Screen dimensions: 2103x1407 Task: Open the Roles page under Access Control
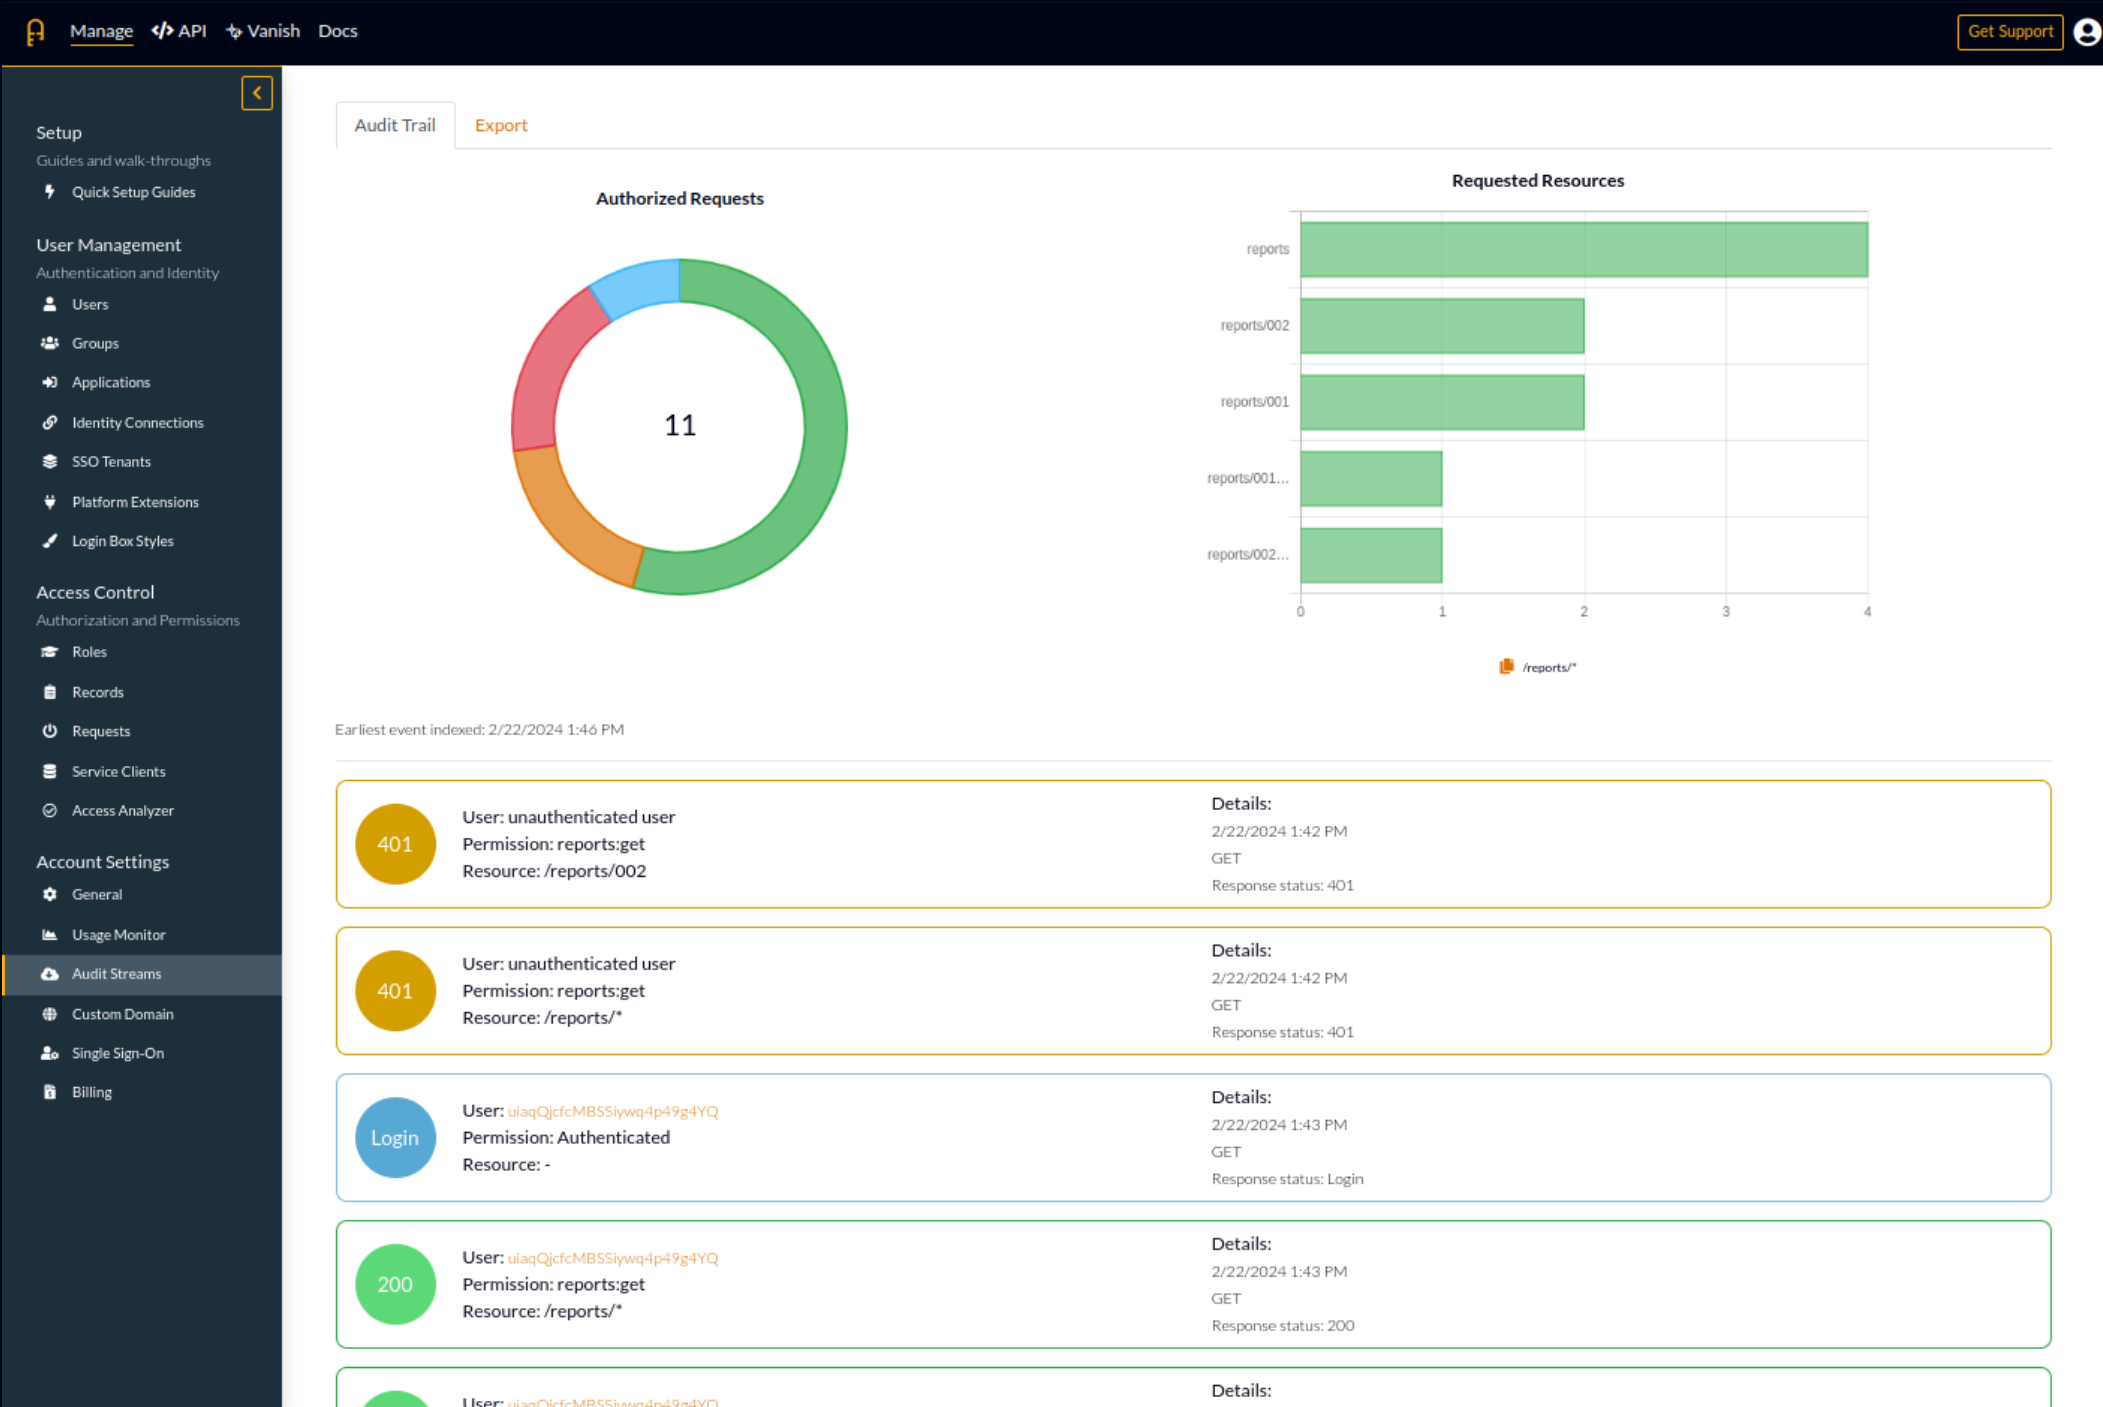tap(89, 651)
